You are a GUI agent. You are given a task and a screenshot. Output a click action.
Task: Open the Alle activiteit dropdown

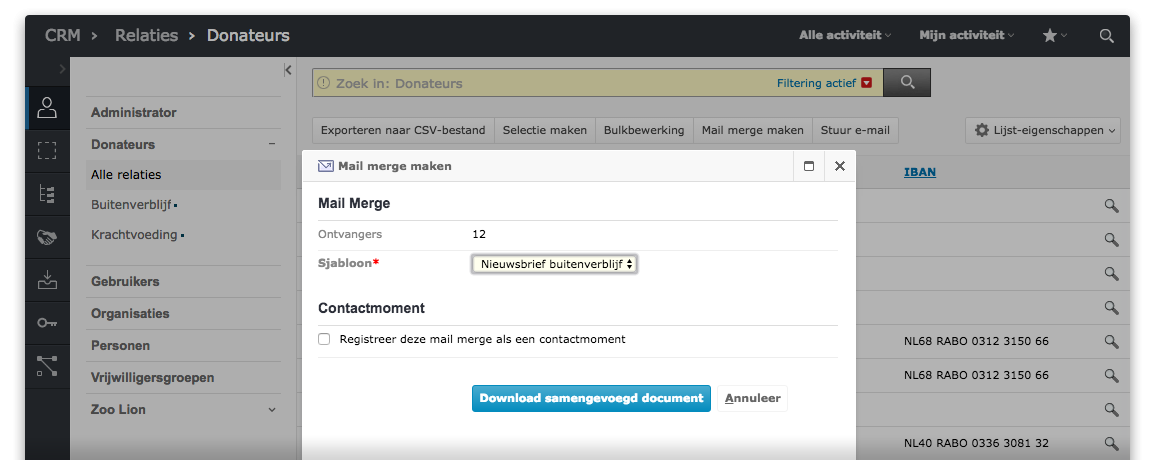[845, 35]
